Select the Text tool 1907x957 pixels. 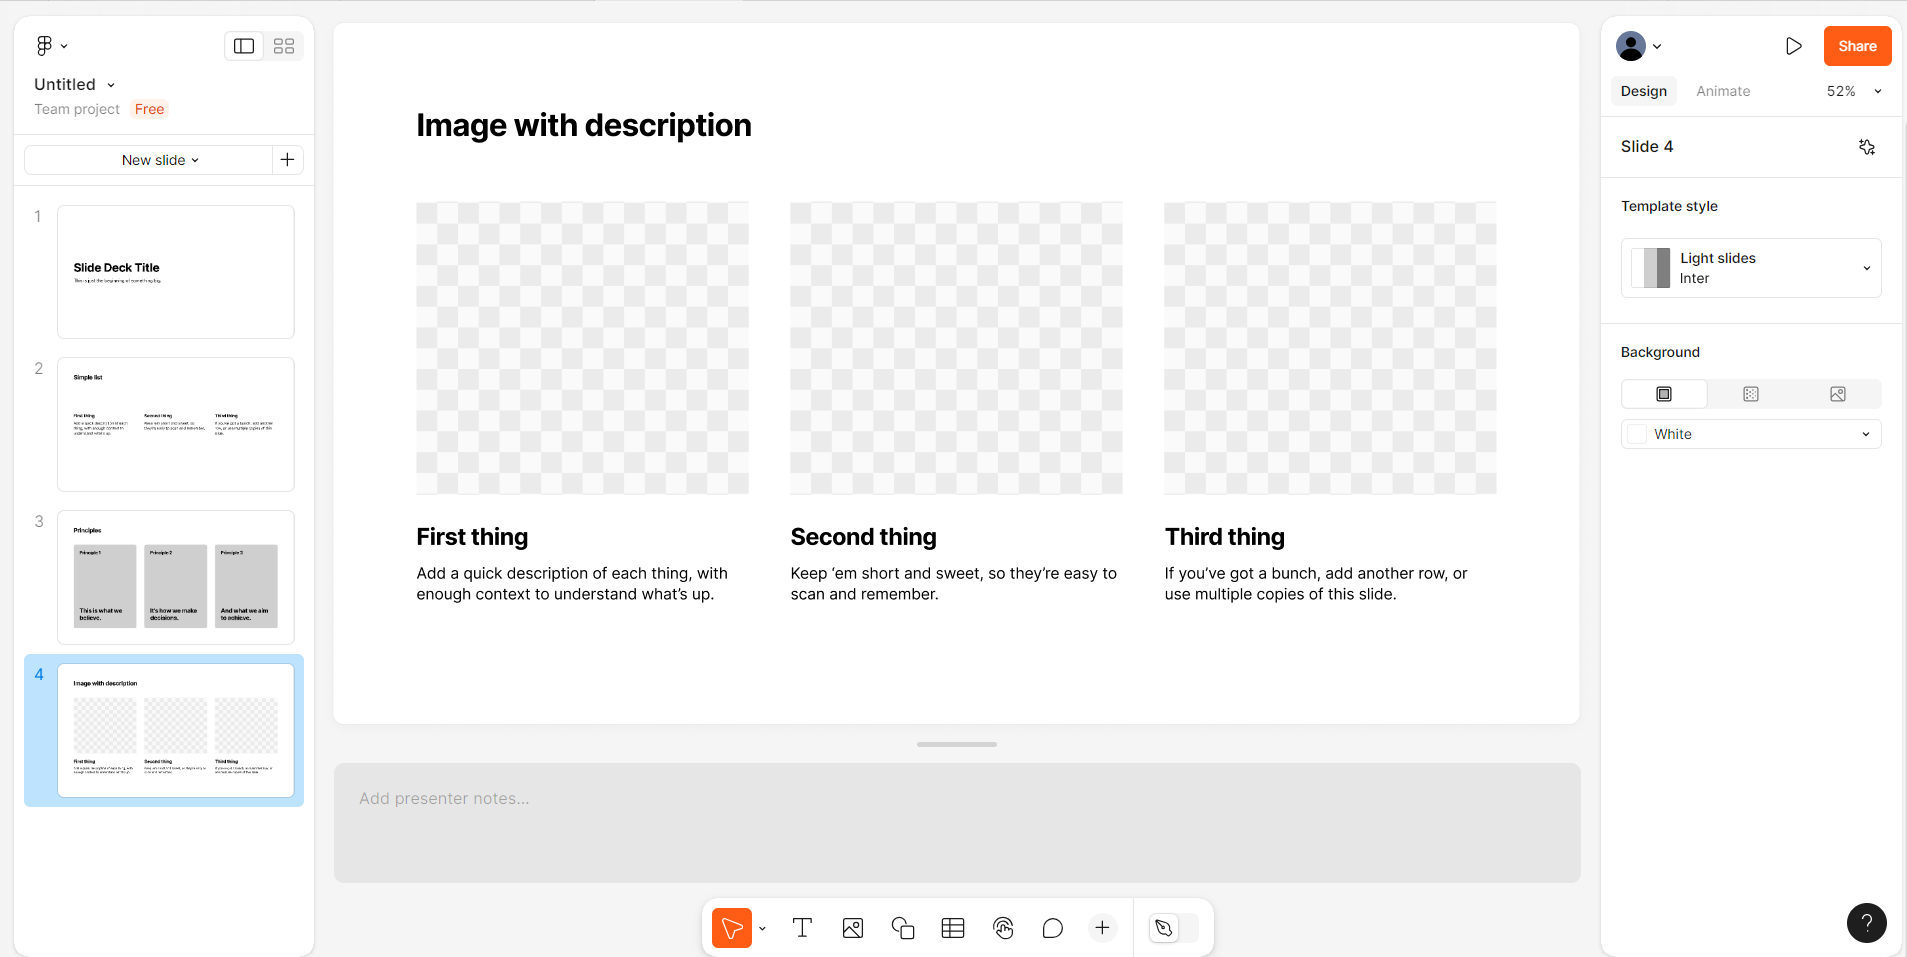point(802,928)
